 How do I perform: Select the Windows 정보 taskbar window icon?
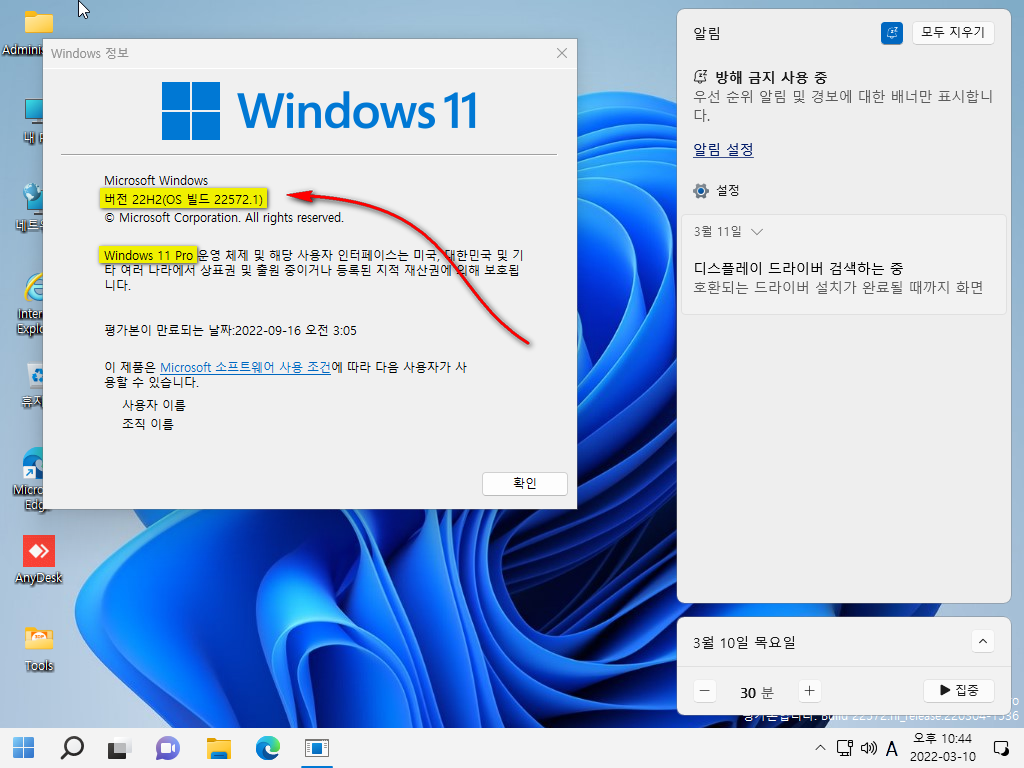tap(317, 748)
